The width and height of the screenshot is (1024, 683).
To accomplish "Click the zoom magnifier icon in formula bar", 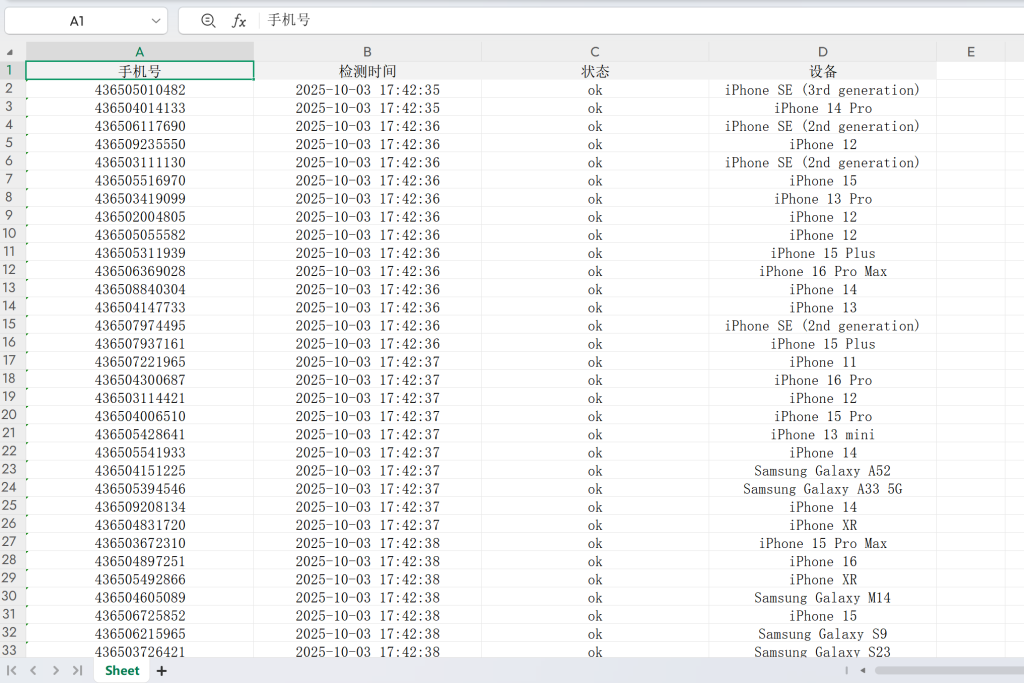I will click(x=208, y=21).
